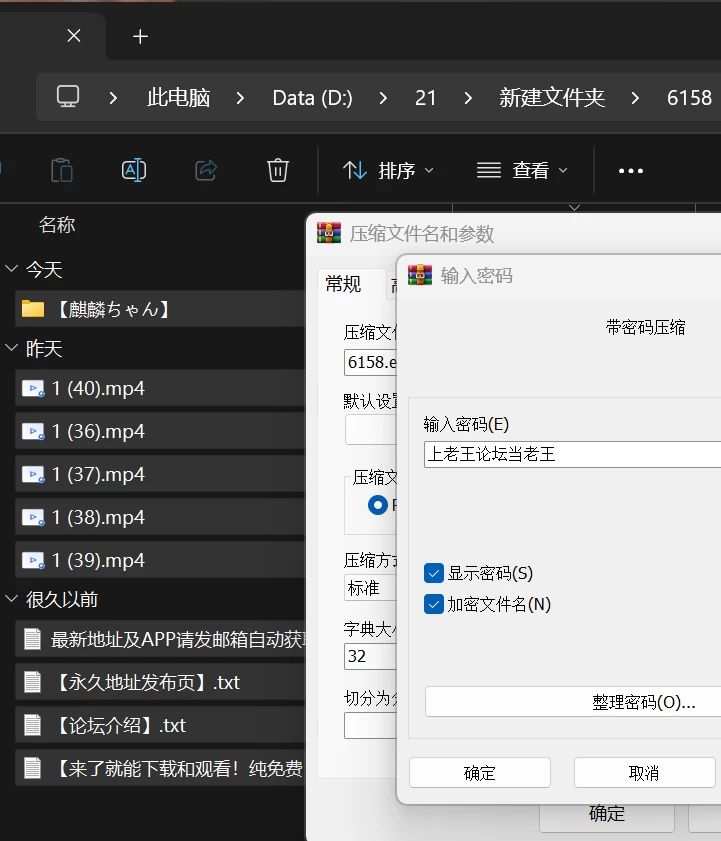Viewport: 721px width, 841px height.
Task: Click the 输入密码(E) password field
Action: 572,454
